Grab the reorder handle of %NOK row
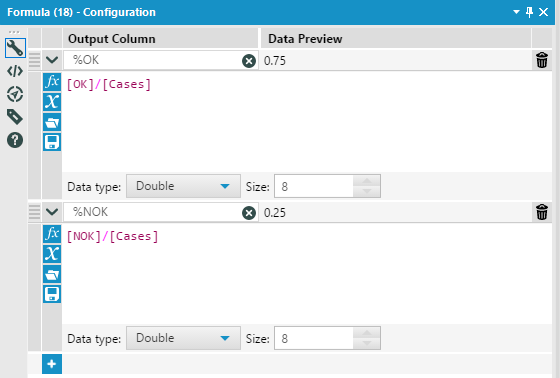The width and height of the screenshot is (560, 378). click(x=35, y=212)
